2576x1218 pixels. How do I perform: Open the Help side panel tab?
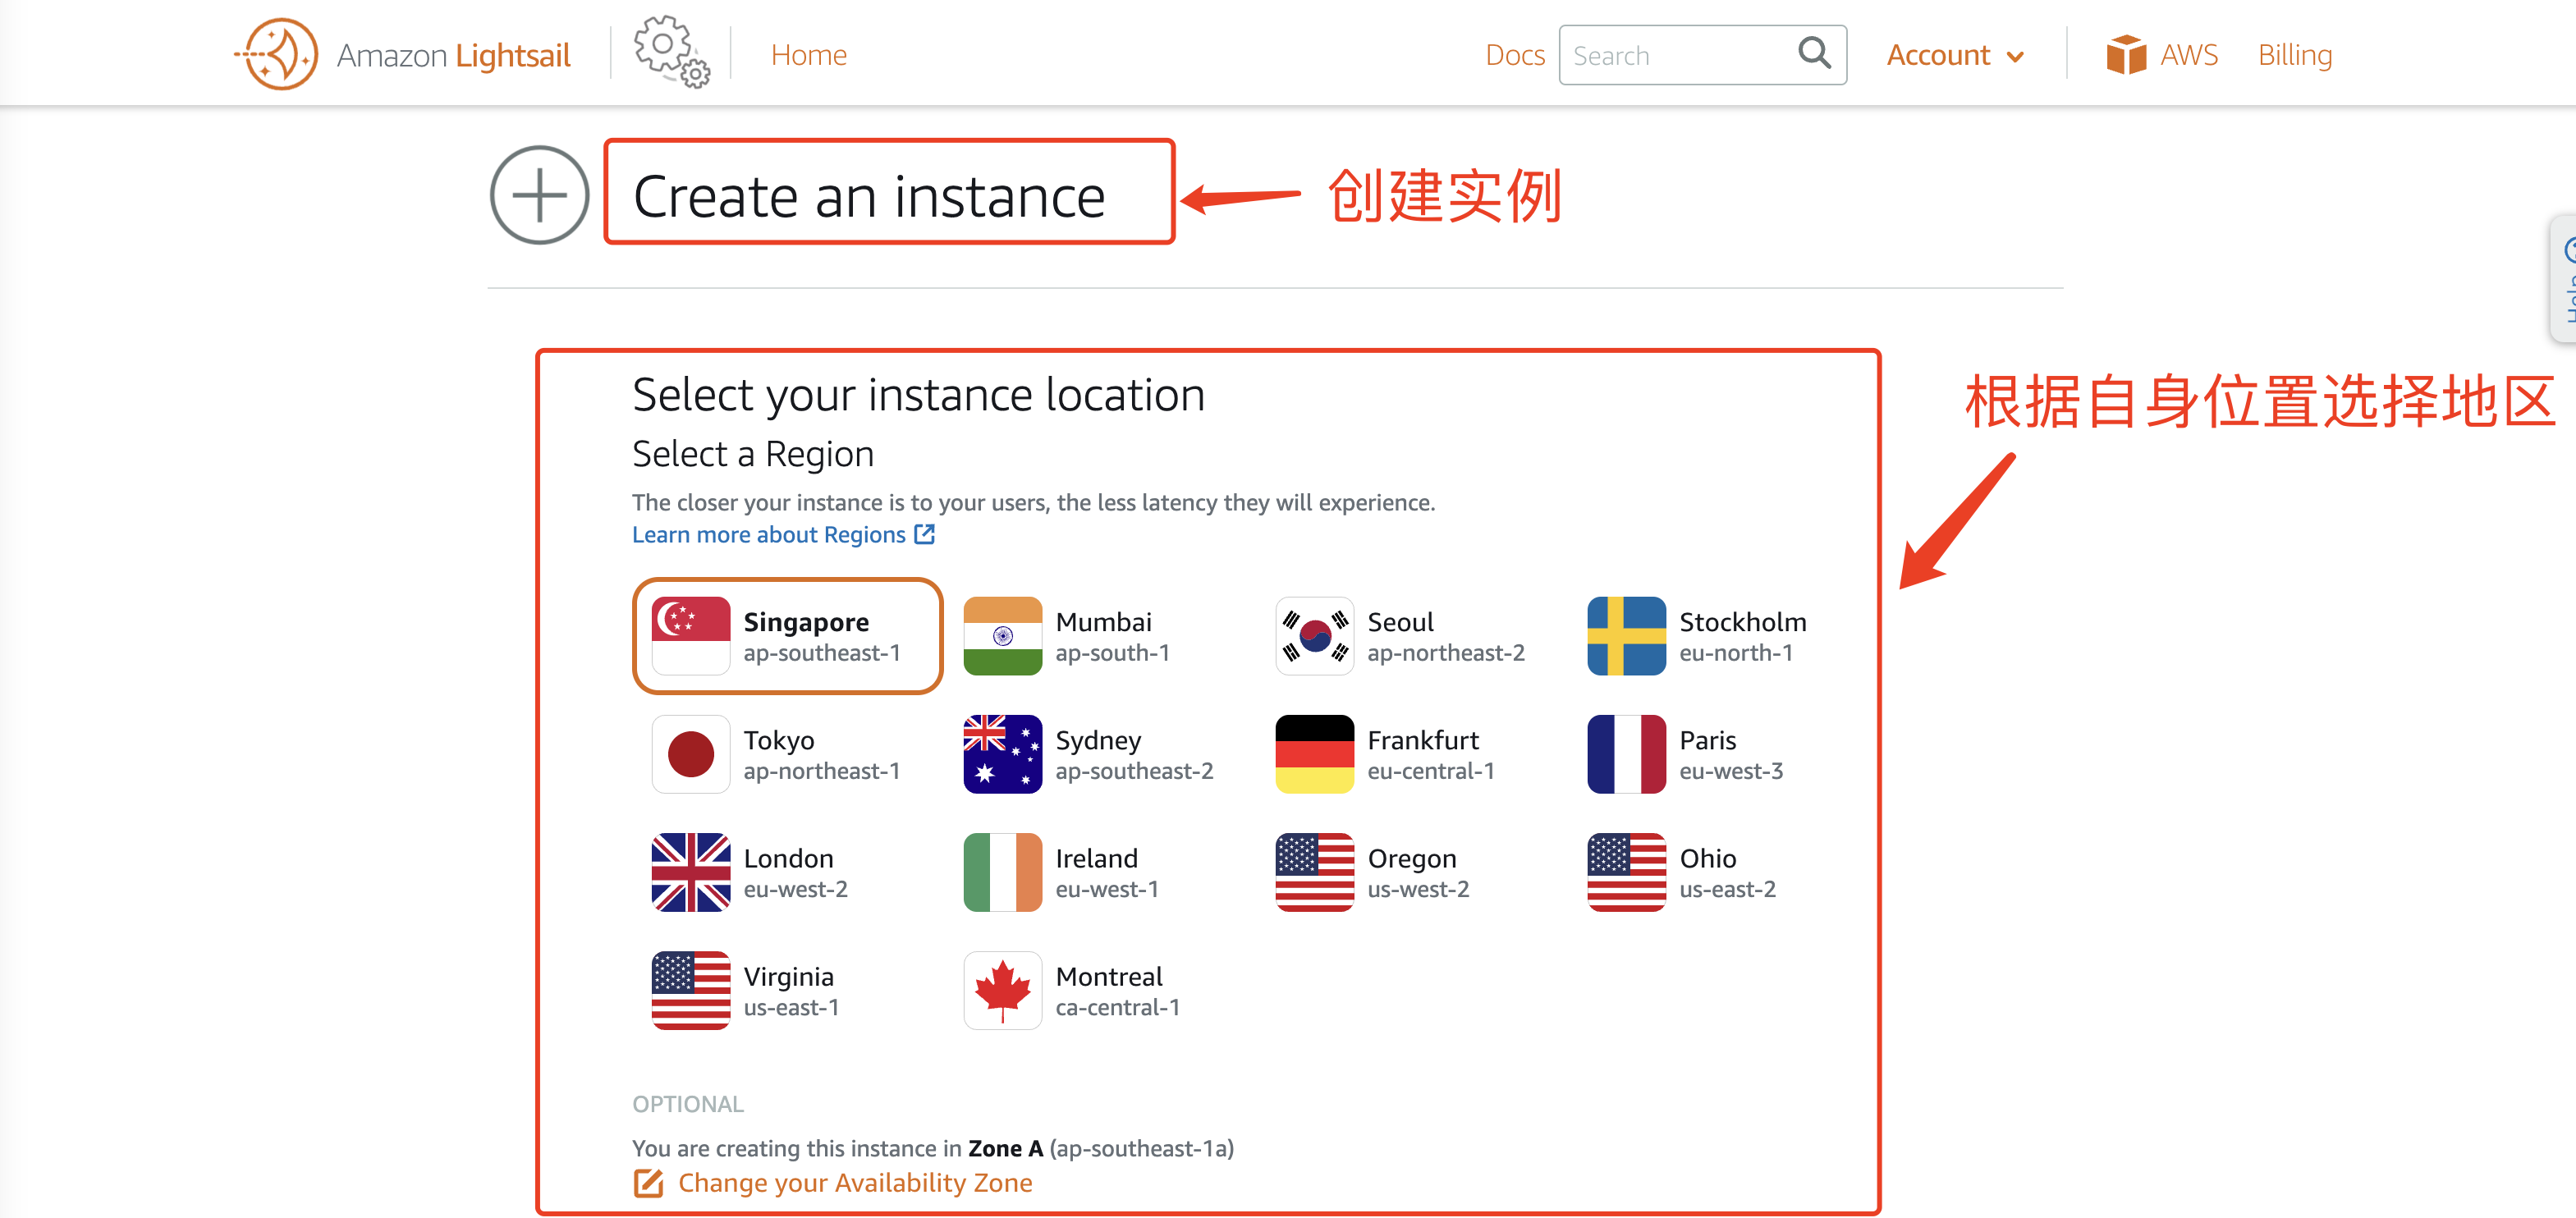[2565, 279]
